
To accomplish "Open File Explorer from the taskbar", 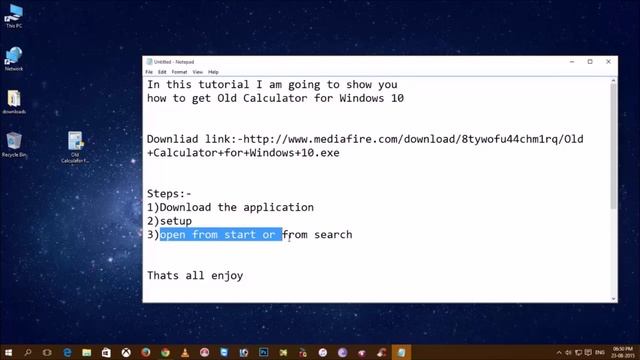I will point(87,353).
